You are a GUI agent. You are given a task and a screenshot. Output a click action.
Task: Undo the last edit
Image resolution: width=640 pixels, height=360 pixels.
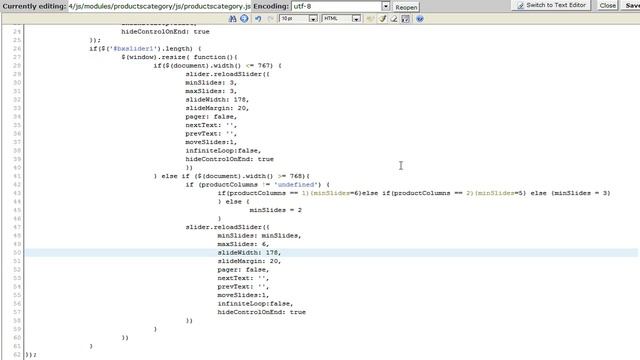pos(258,19)
